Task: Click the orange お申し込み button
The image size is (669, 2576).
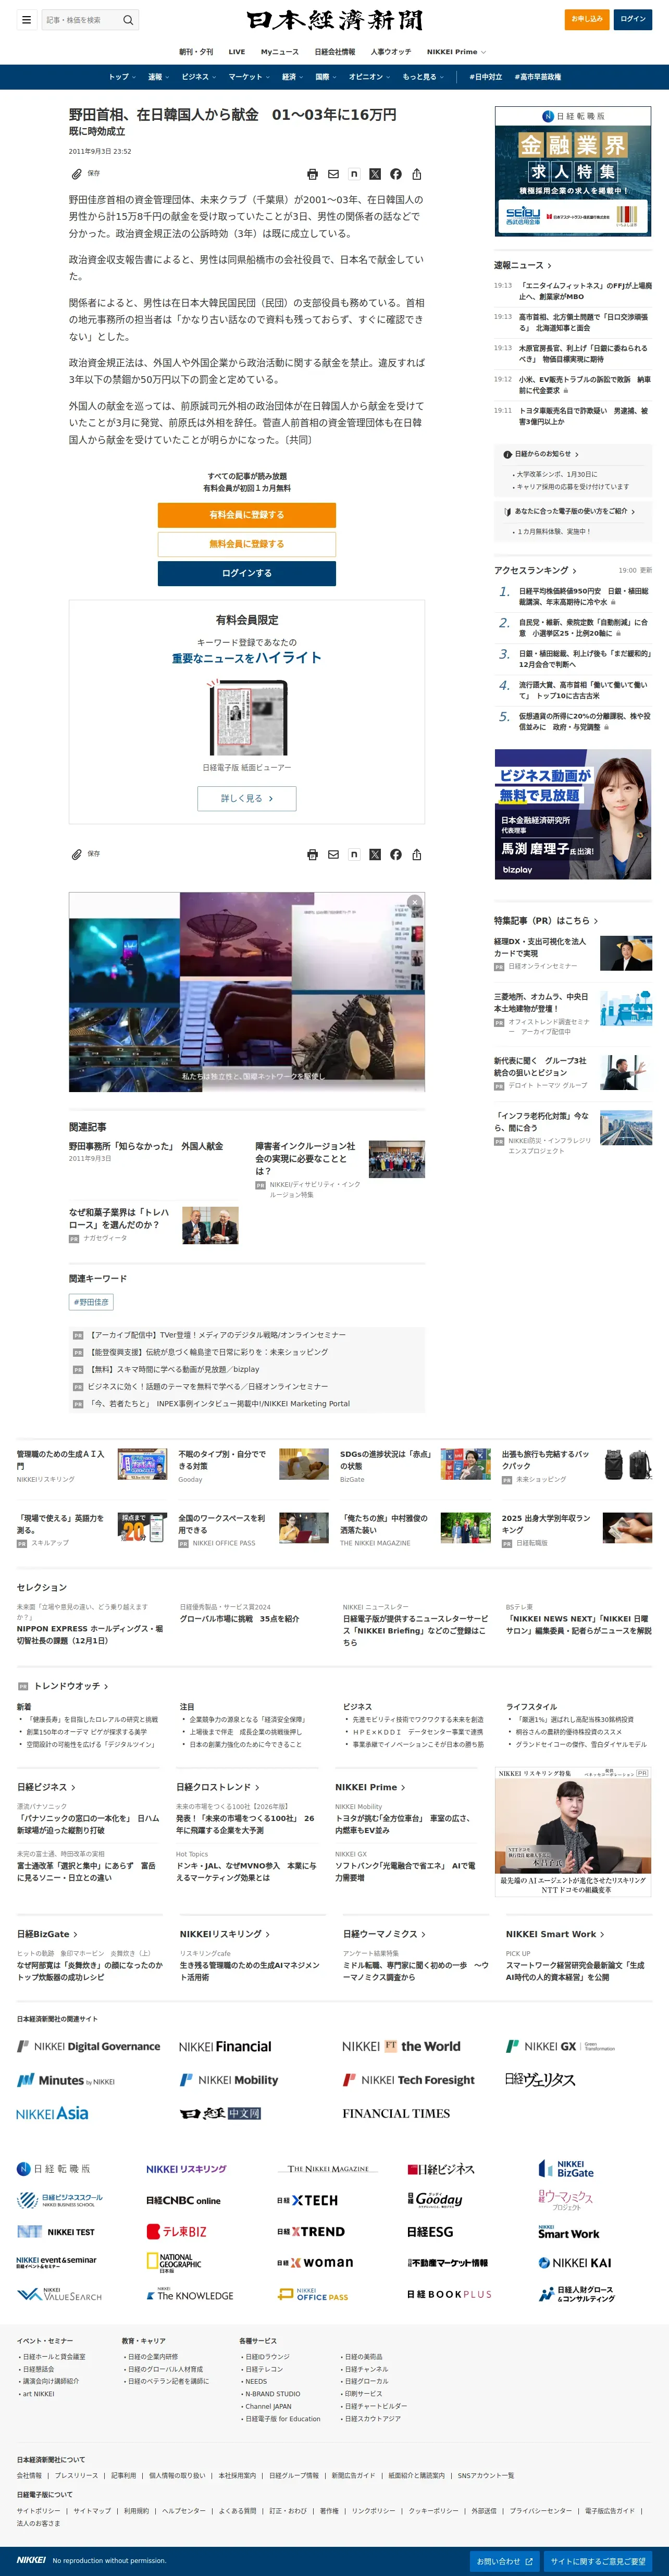Action: (x=587, y=19)
